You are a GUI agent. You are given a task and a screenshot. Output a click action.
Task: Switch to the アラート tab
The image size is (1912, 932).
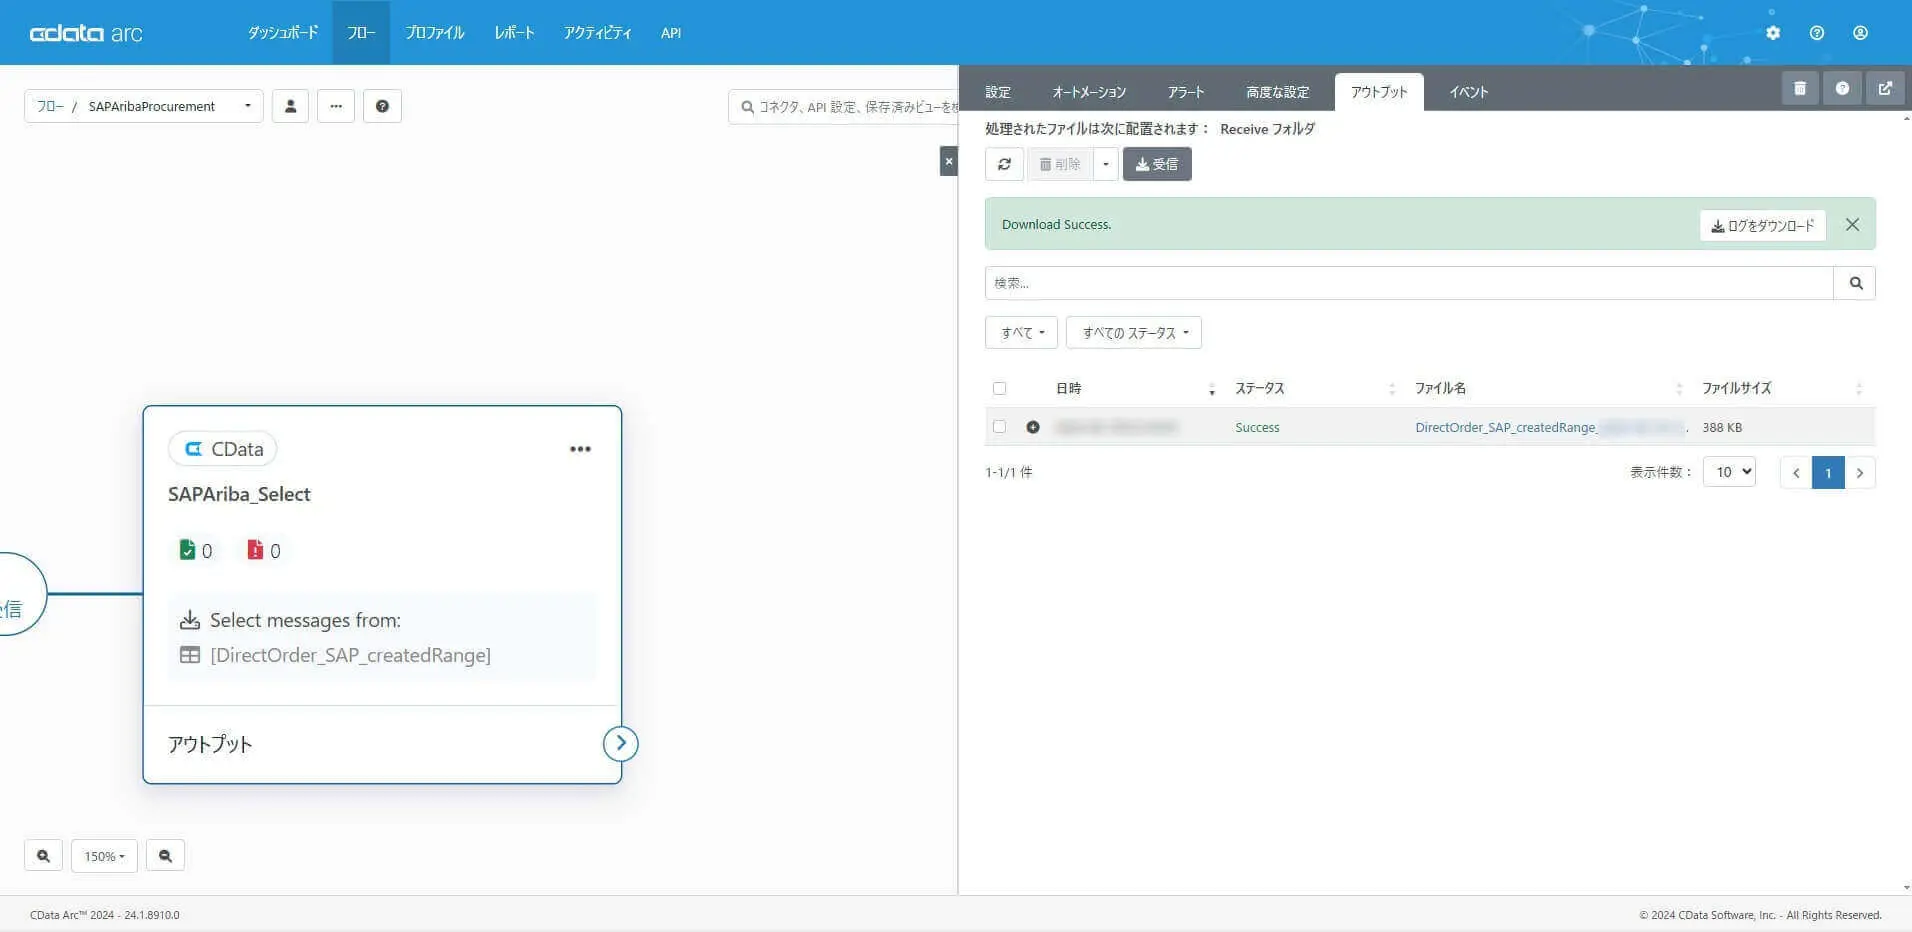1186,92
